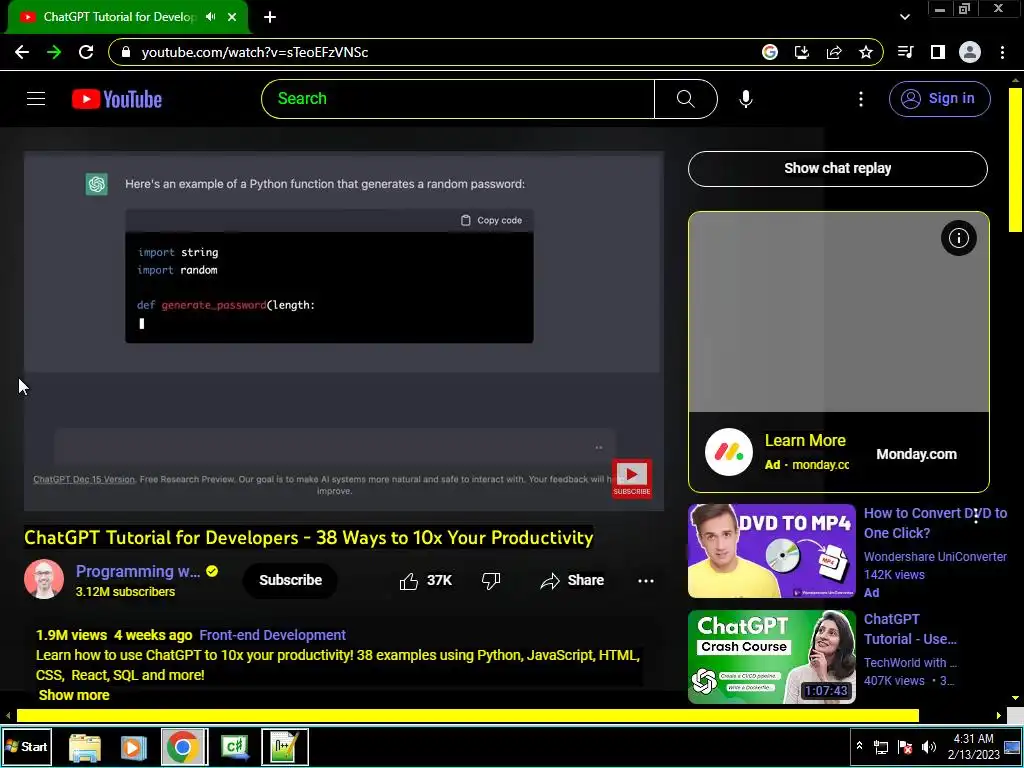1024x768 pixels.
Task: Show hidden system tray icons
Action: coord(859,746)
